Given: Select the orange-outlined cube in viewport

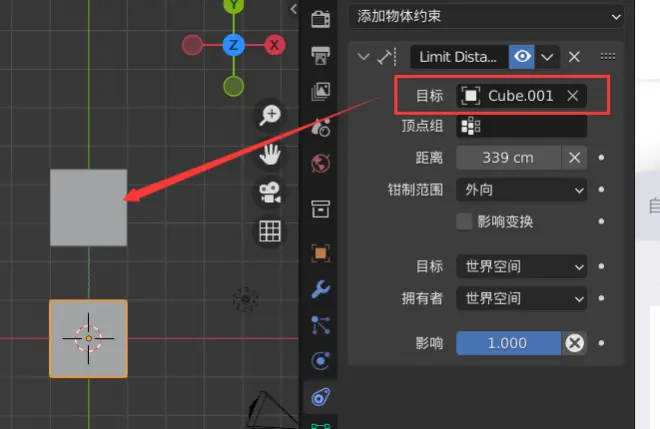Looking at the screenshot, I should pos(88,338).
